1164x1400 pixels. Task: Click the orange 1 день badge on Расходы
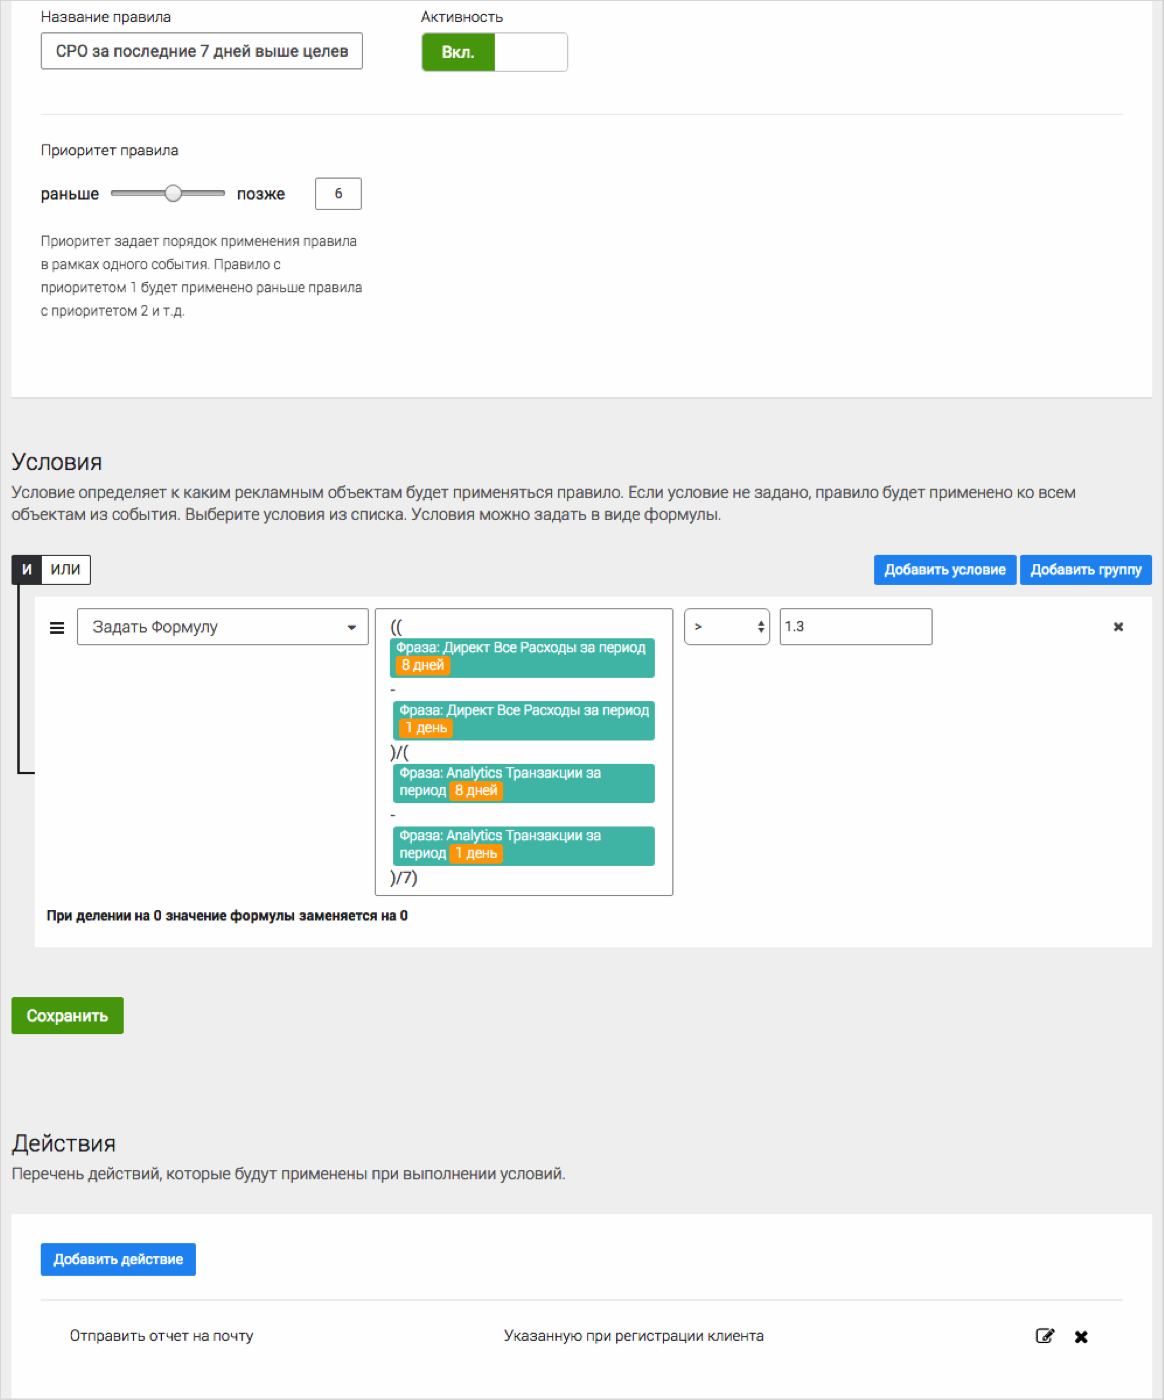pyautogui.click(x=426, y=728)
